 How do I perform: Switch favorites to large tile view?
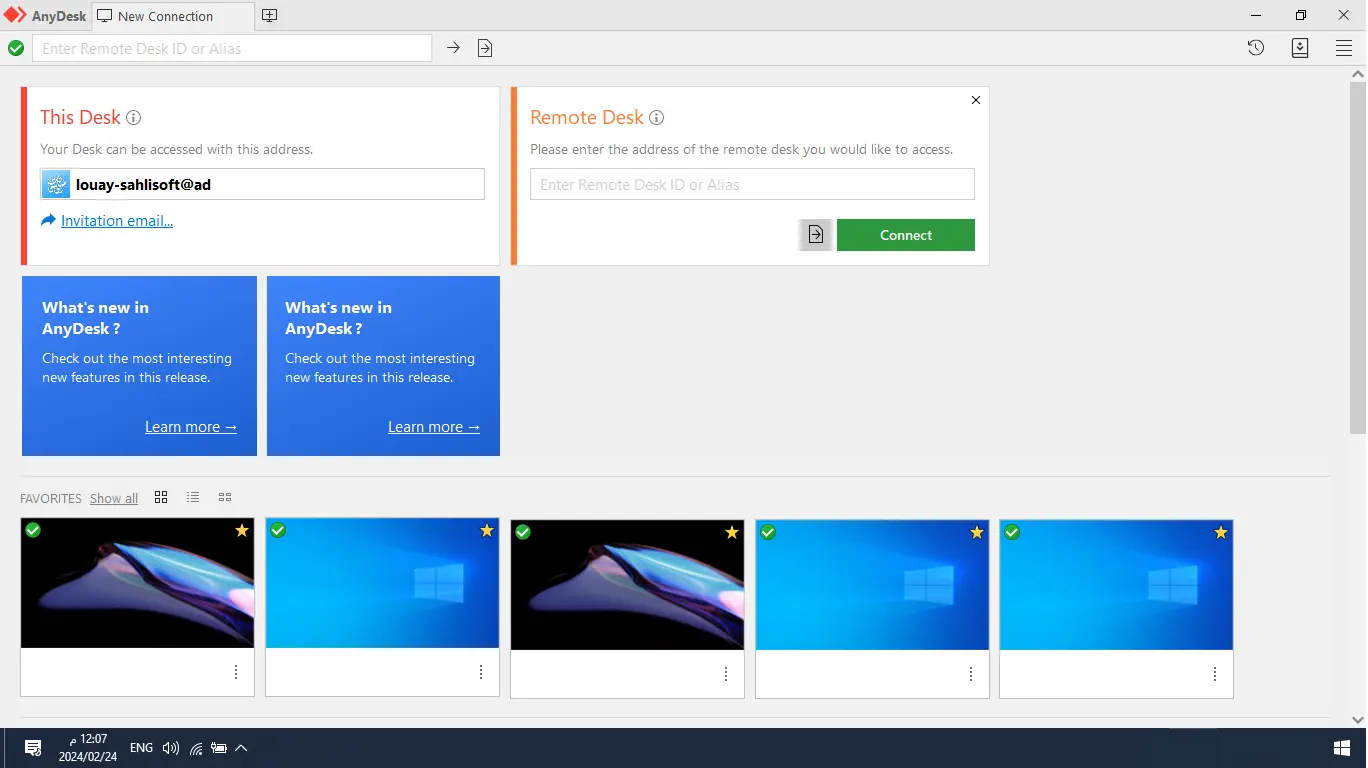161,497
